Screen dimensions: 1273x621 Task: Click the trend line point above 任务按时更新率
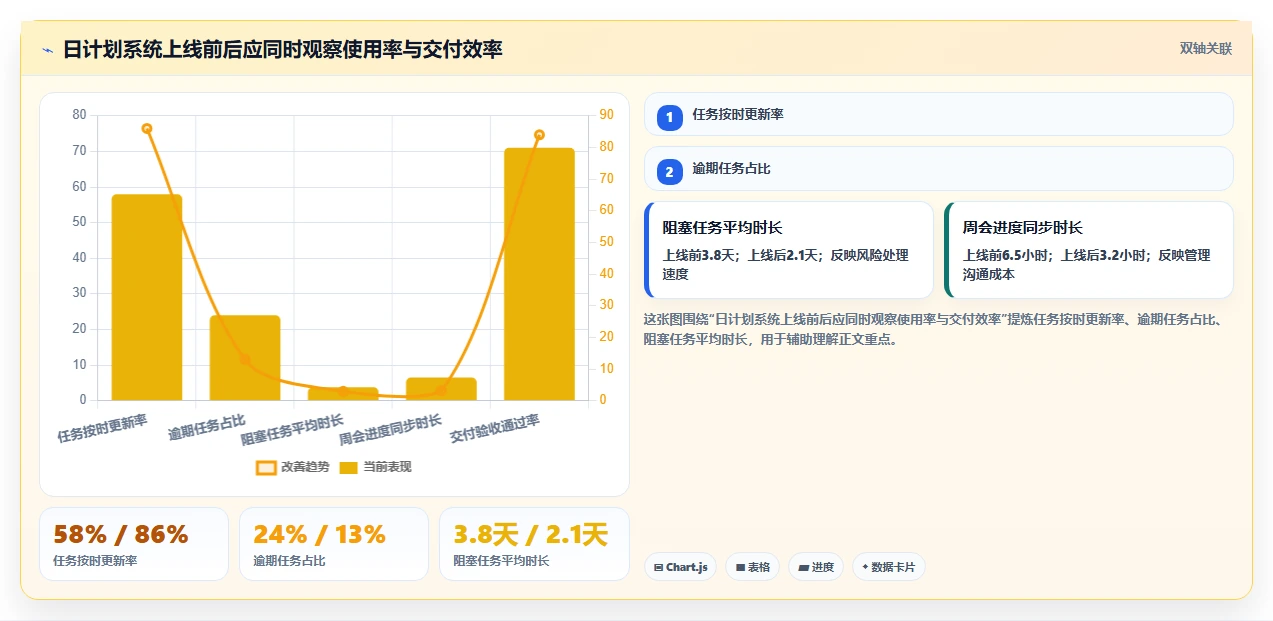tap(147, 128)
